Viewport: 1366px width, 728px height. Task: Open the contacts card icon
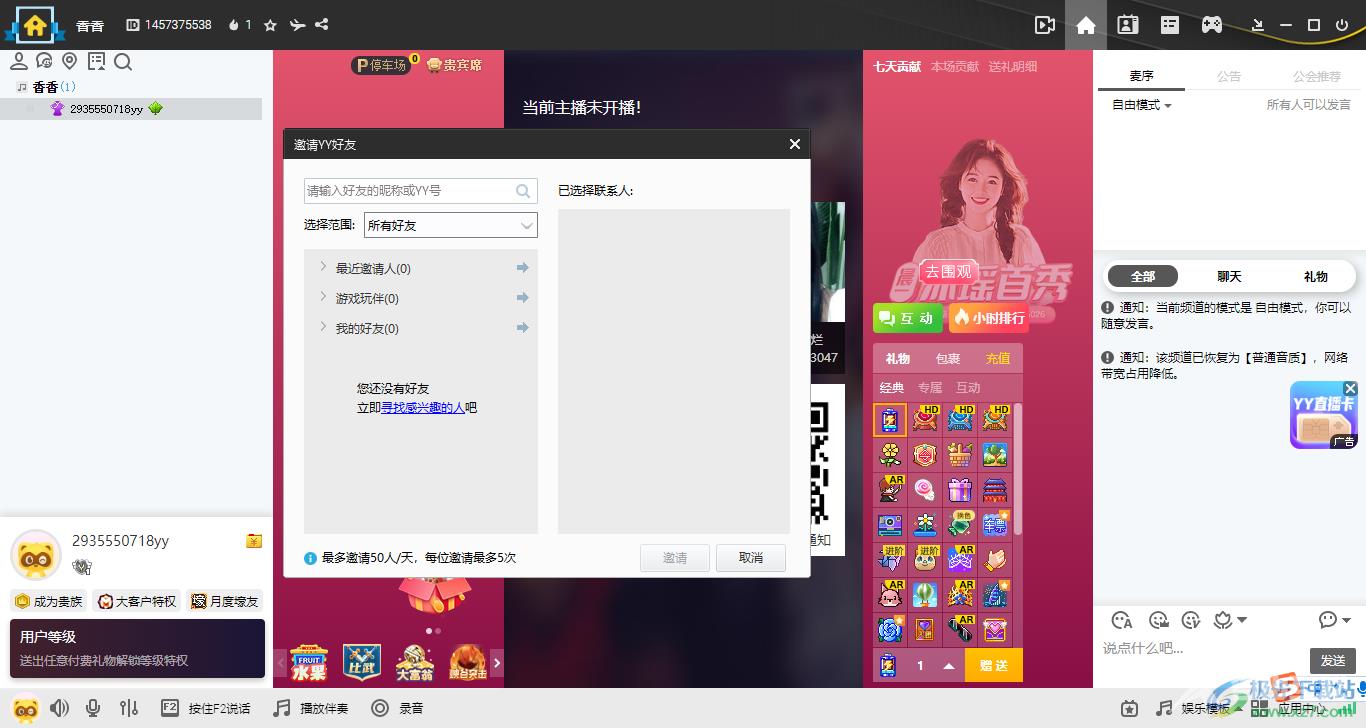[x=1128, y=25]
